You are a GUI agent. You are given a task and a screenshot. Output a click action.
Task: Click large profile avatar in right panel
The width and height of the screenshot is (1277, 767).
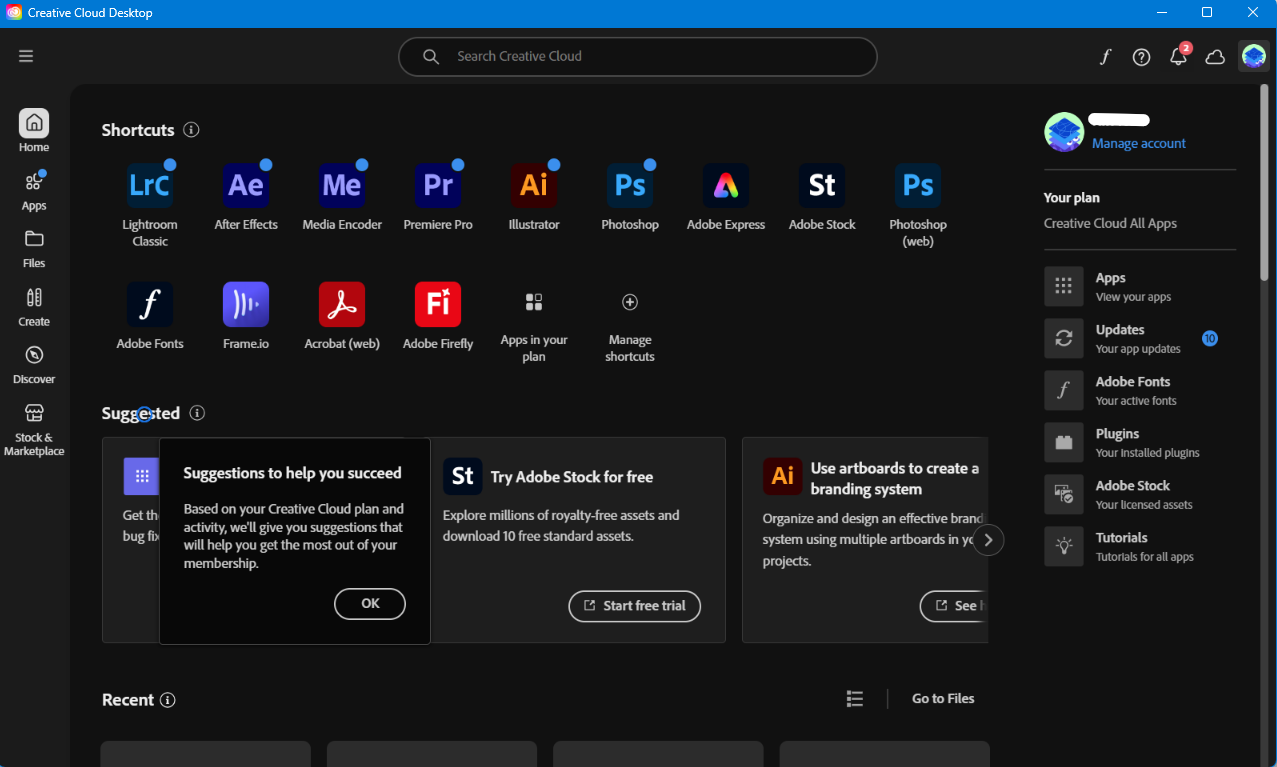(x=1064, y=132)
